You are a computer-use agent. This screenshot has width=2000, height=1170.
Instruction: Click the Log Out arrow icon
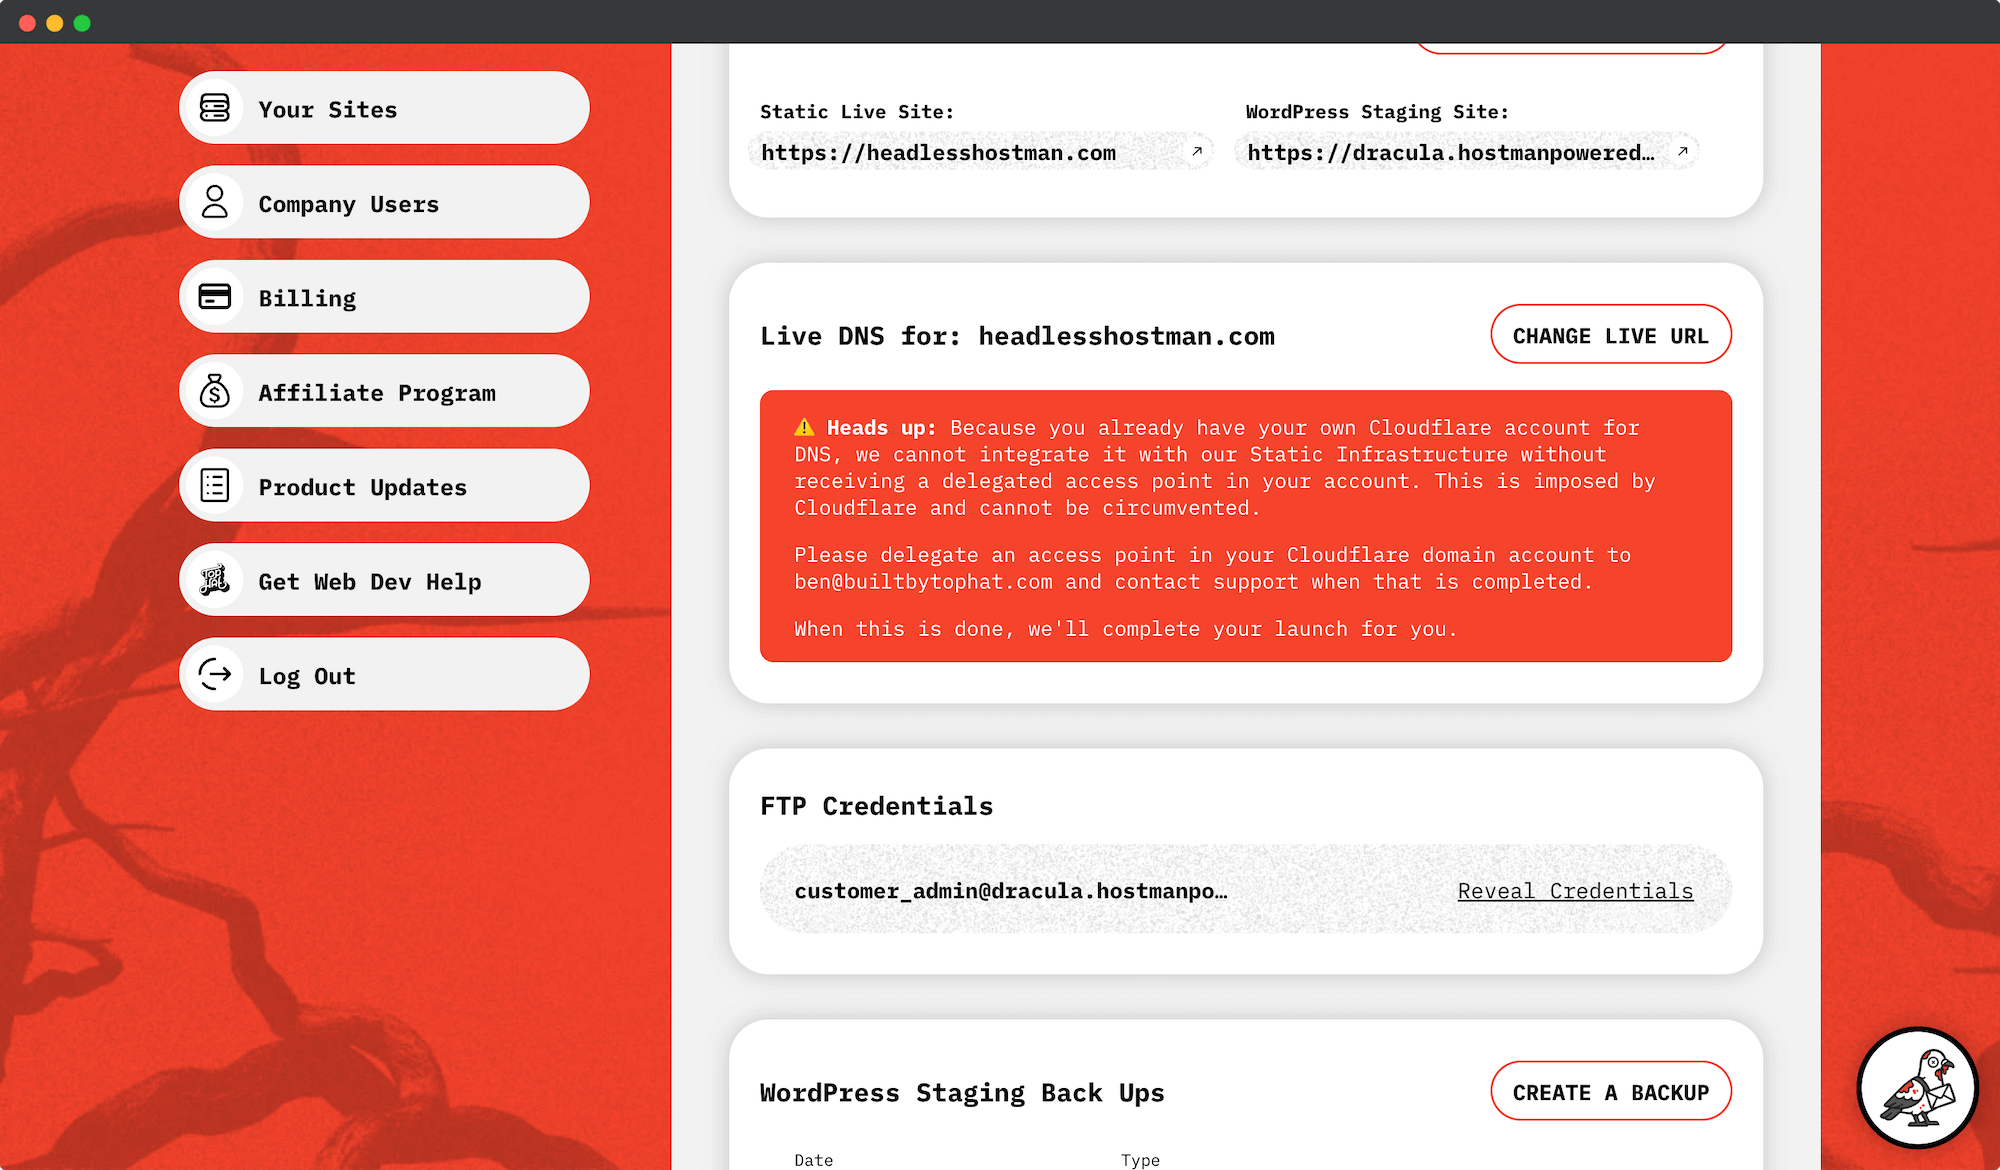[x=214, y=675]
